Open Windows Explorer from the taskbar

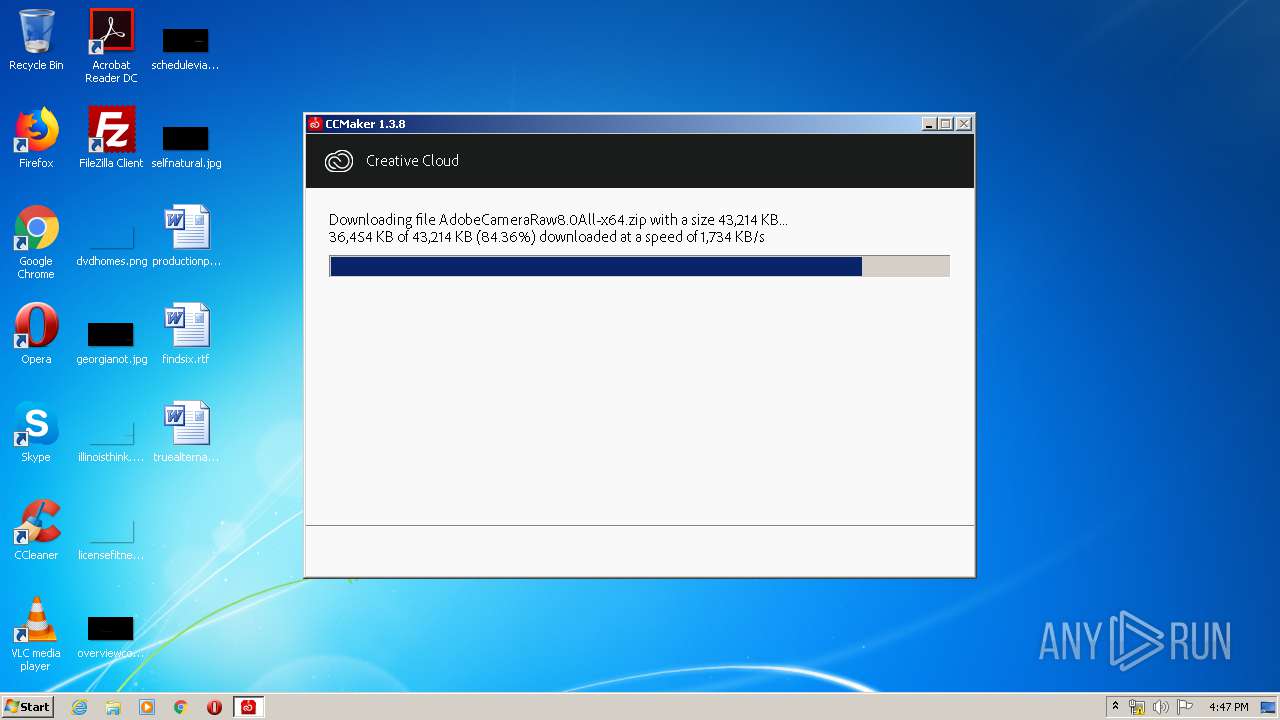113,707
